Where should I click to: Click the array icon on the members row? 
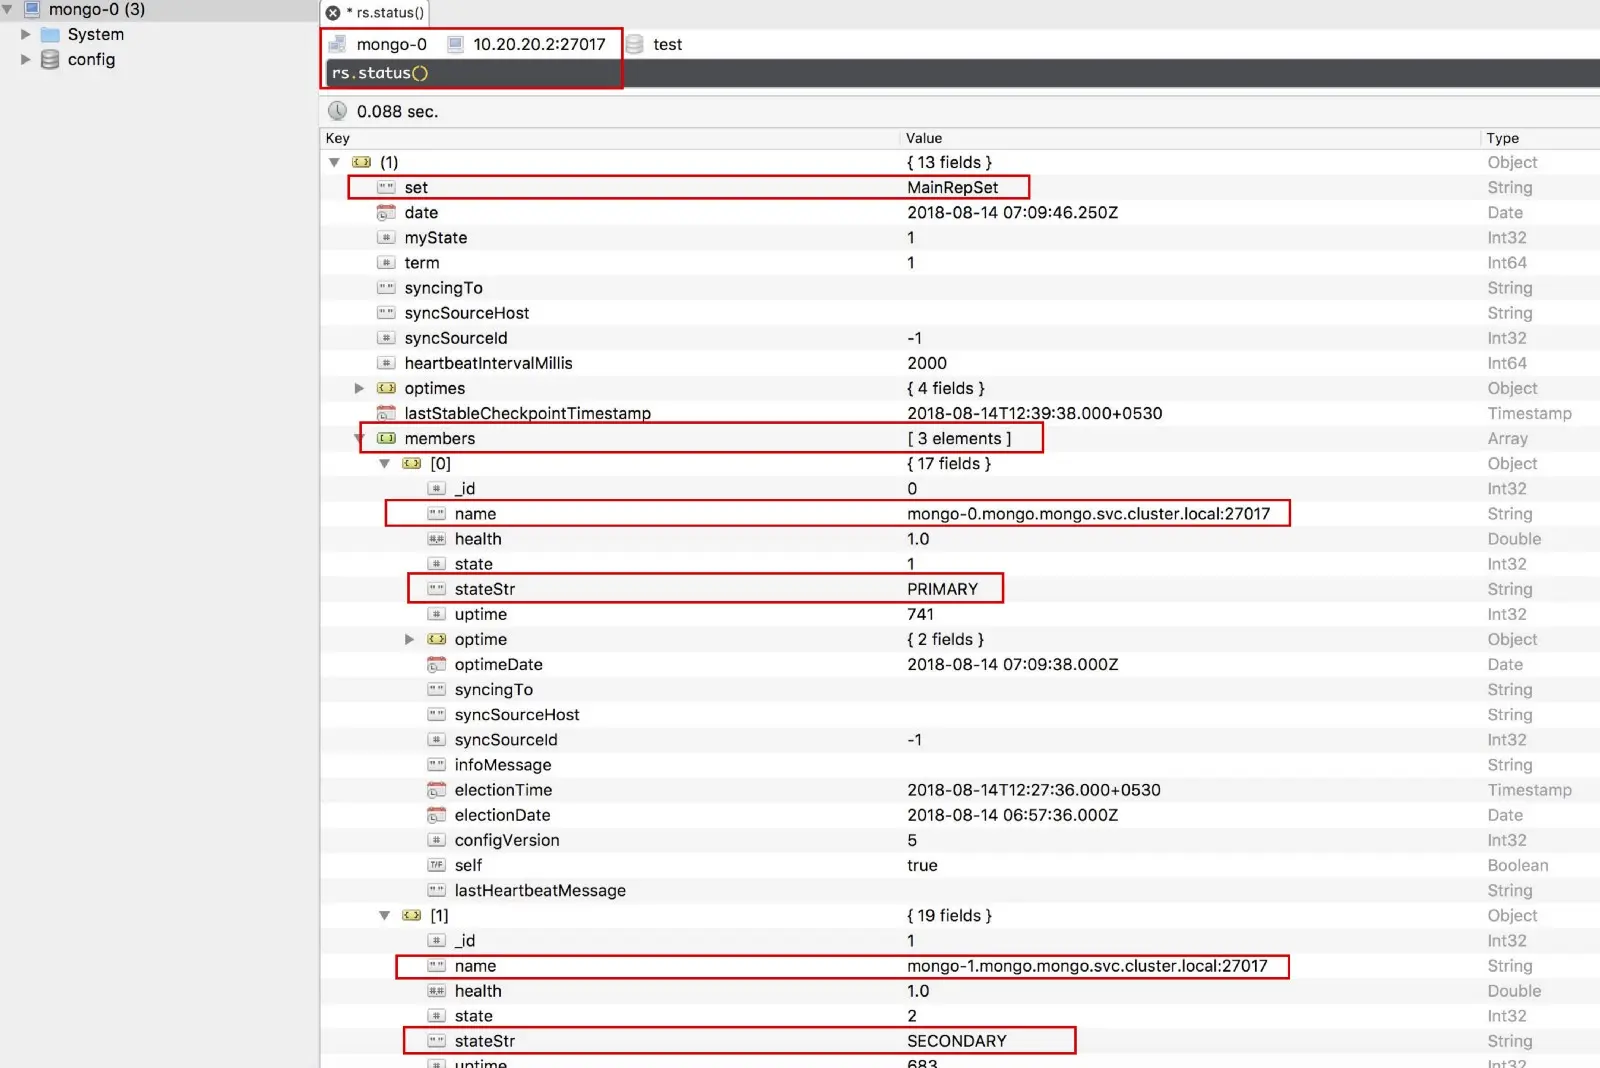coord(386,438)
